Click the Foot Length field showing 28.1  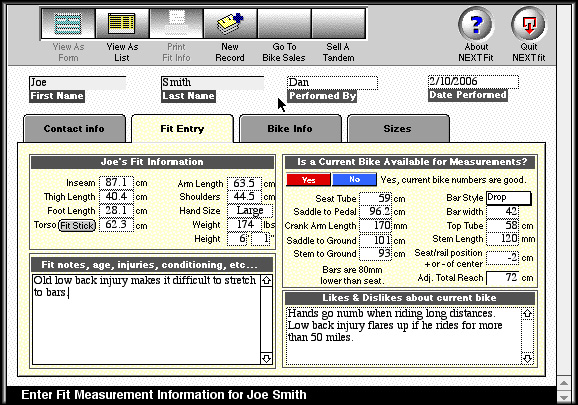pos(116,210)
